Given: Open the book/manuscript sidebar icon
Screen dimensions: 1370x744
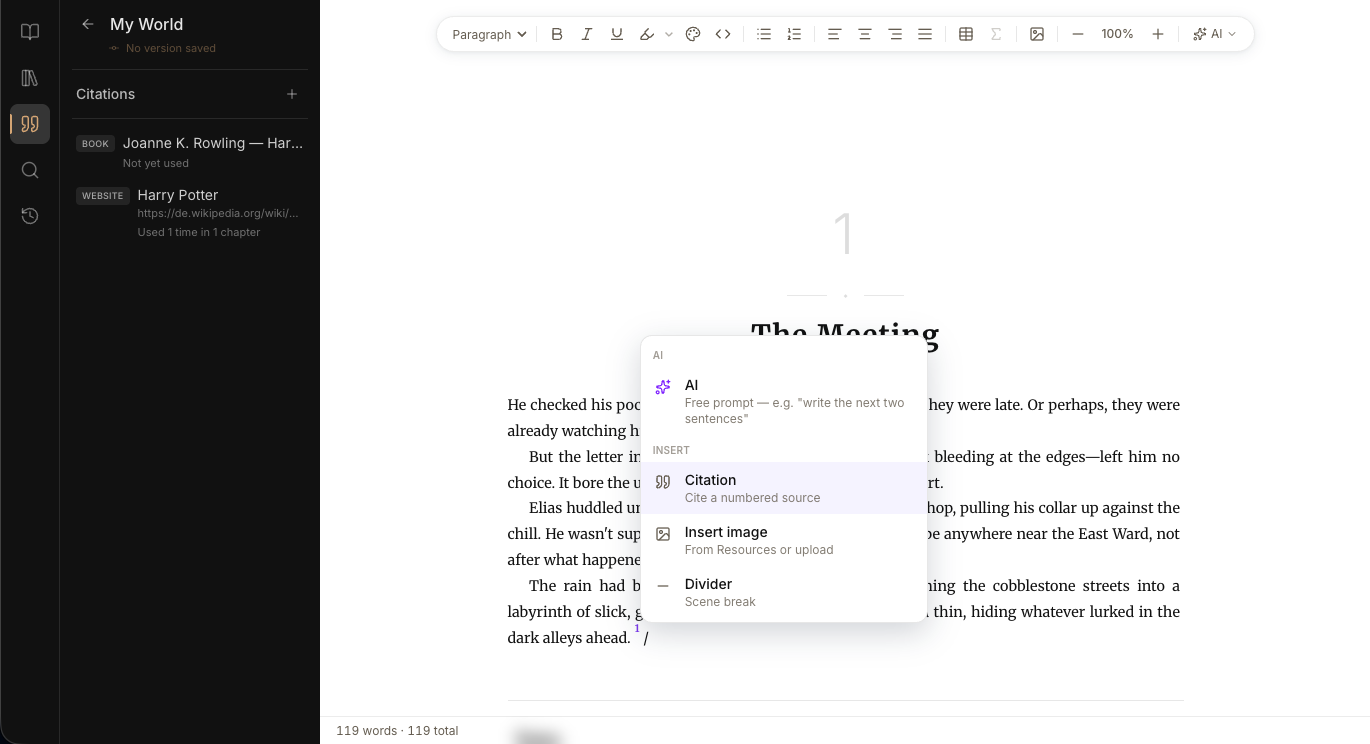Looking at the screenshot, I should coord(30,32).
